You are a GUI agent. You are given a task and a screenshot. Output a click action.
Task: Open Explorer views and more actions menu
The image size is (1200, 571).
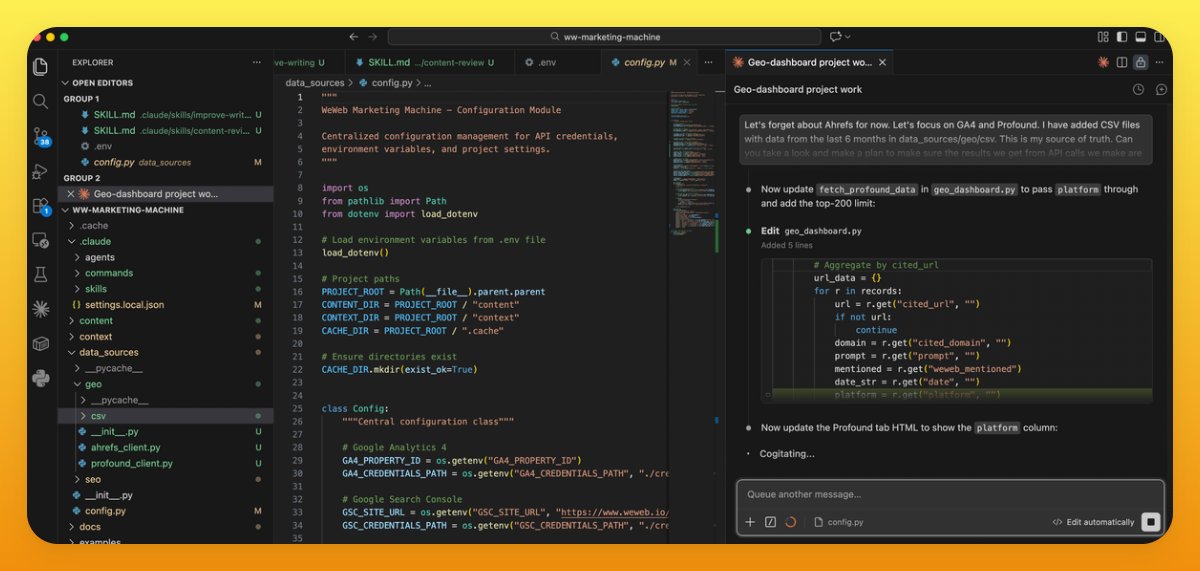pyautogui.click(x=259, y=62)
